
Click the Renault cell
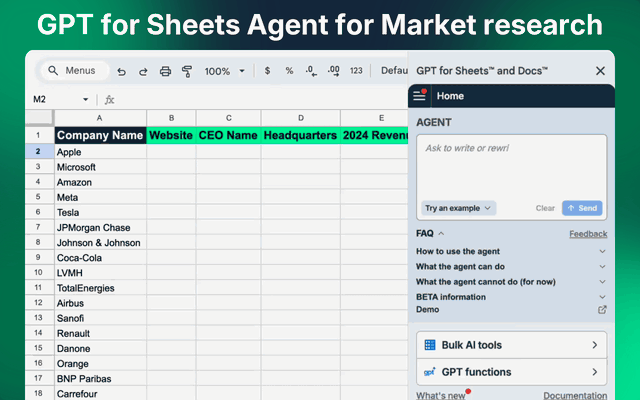coord(100,333)
